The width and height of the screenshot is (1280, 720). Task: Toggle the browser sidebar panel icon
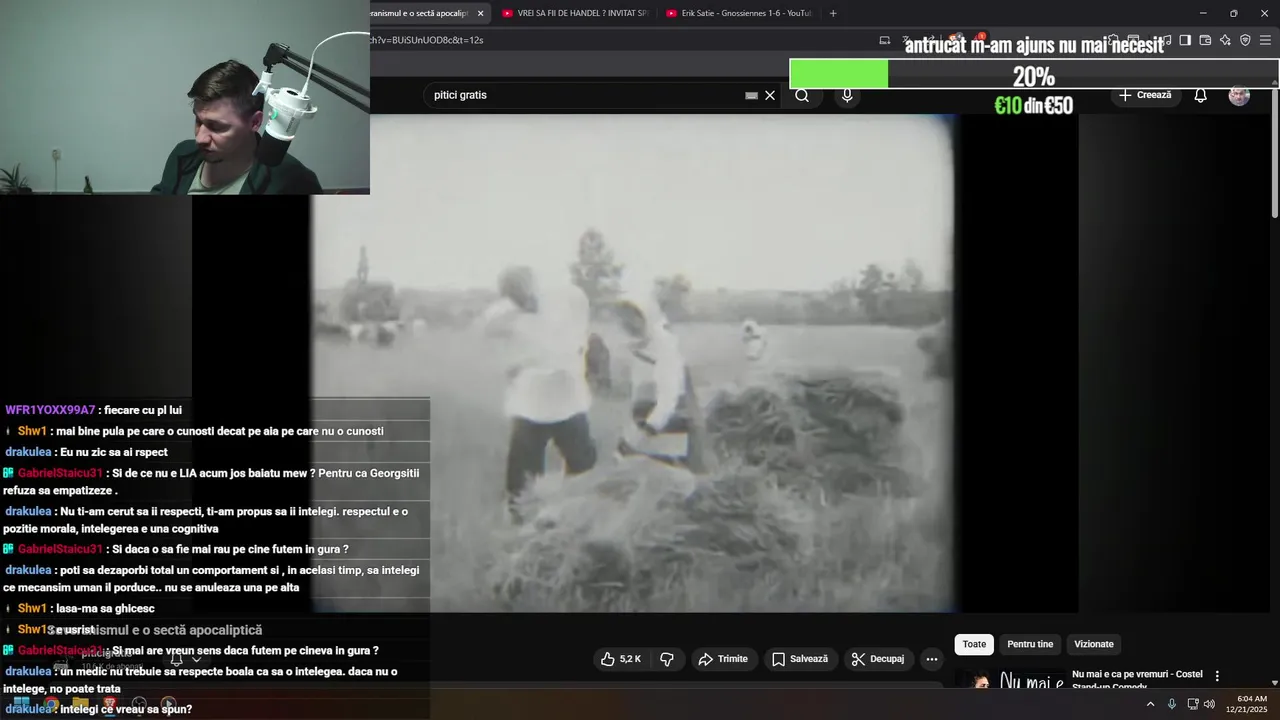pyautogui.click(x=1185, y=40)
